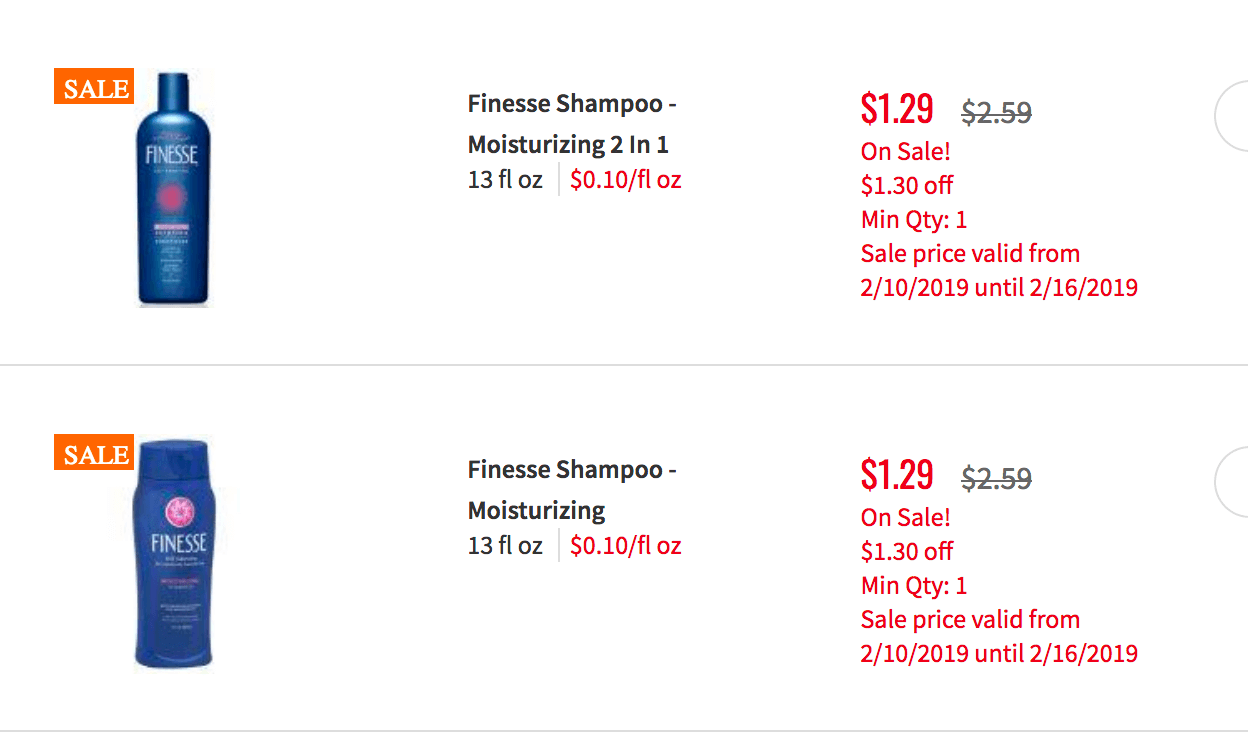This screenshot has height=740, width=1248.
Task: Click the 13 fl oz size of the second shampoo
Action: point(505,546)
